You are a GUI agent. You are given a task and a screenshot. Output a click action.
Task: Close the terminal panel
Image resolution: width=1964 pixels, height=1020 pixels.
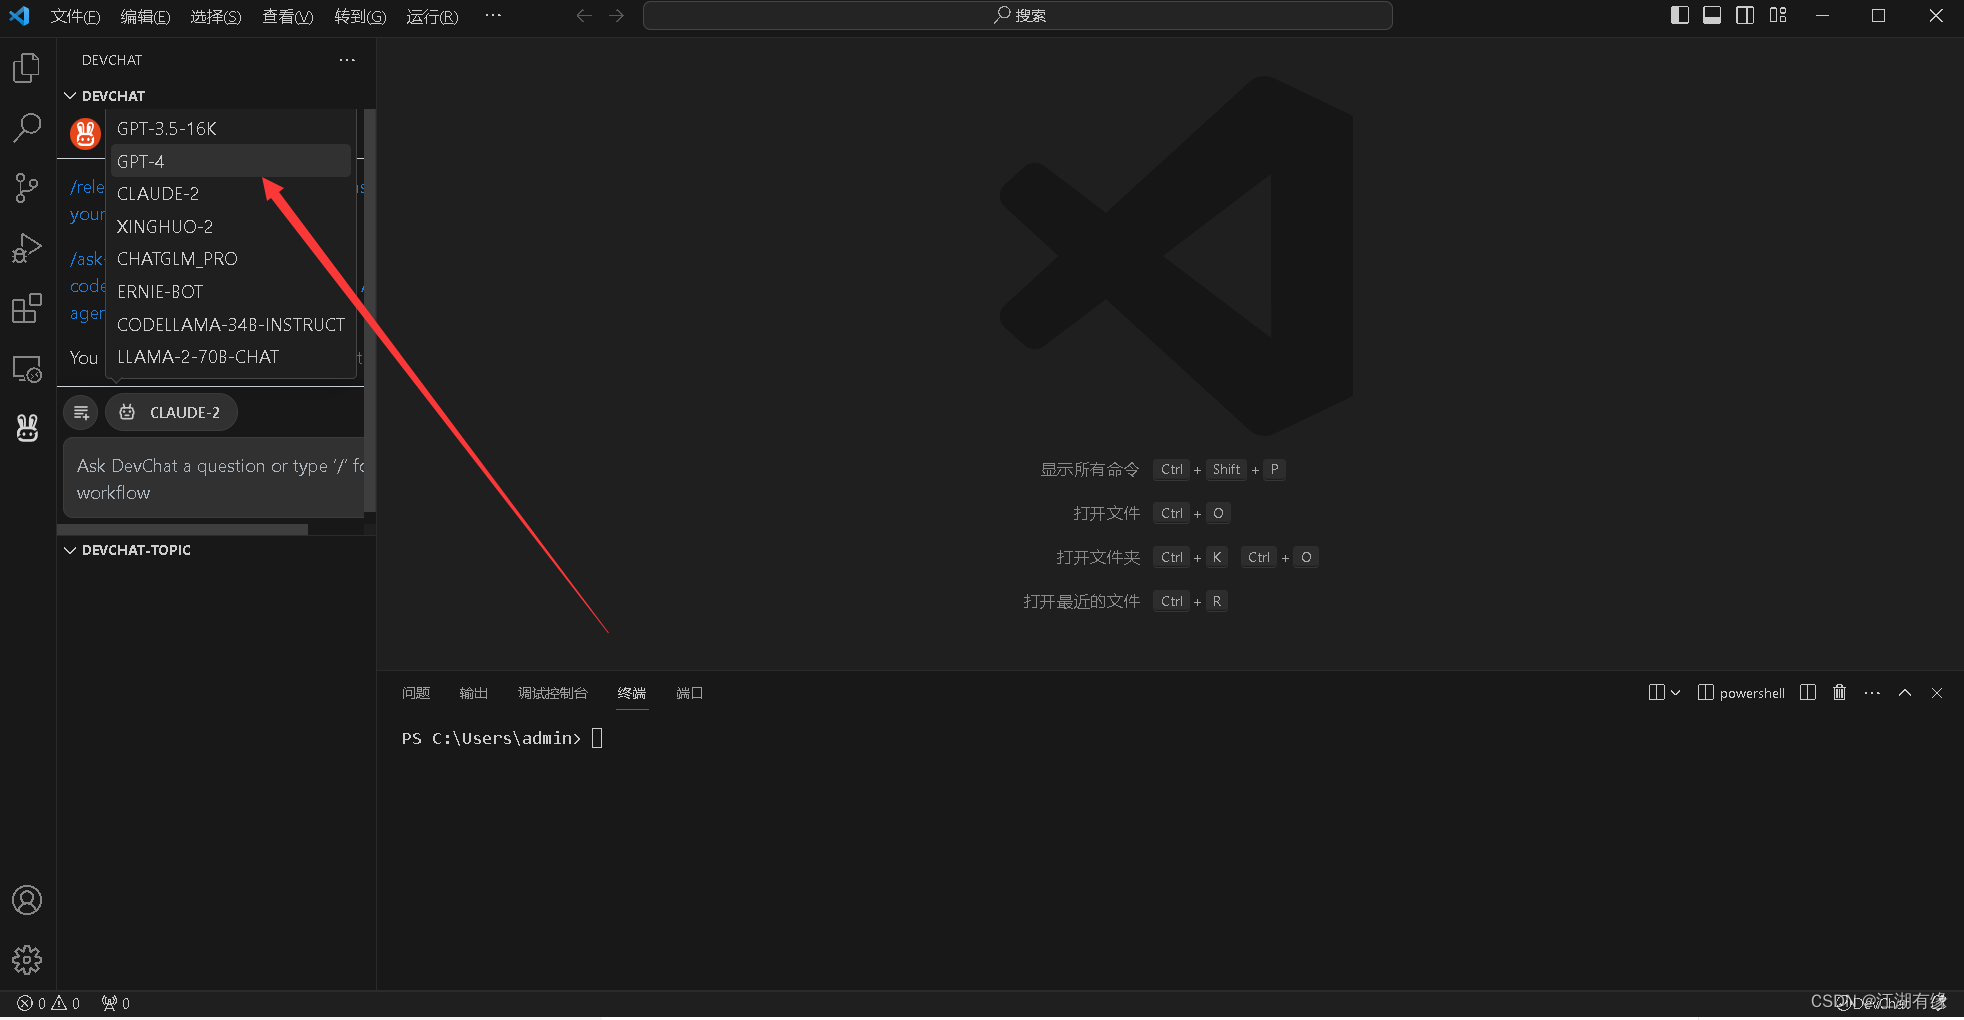coord(1937,692)
